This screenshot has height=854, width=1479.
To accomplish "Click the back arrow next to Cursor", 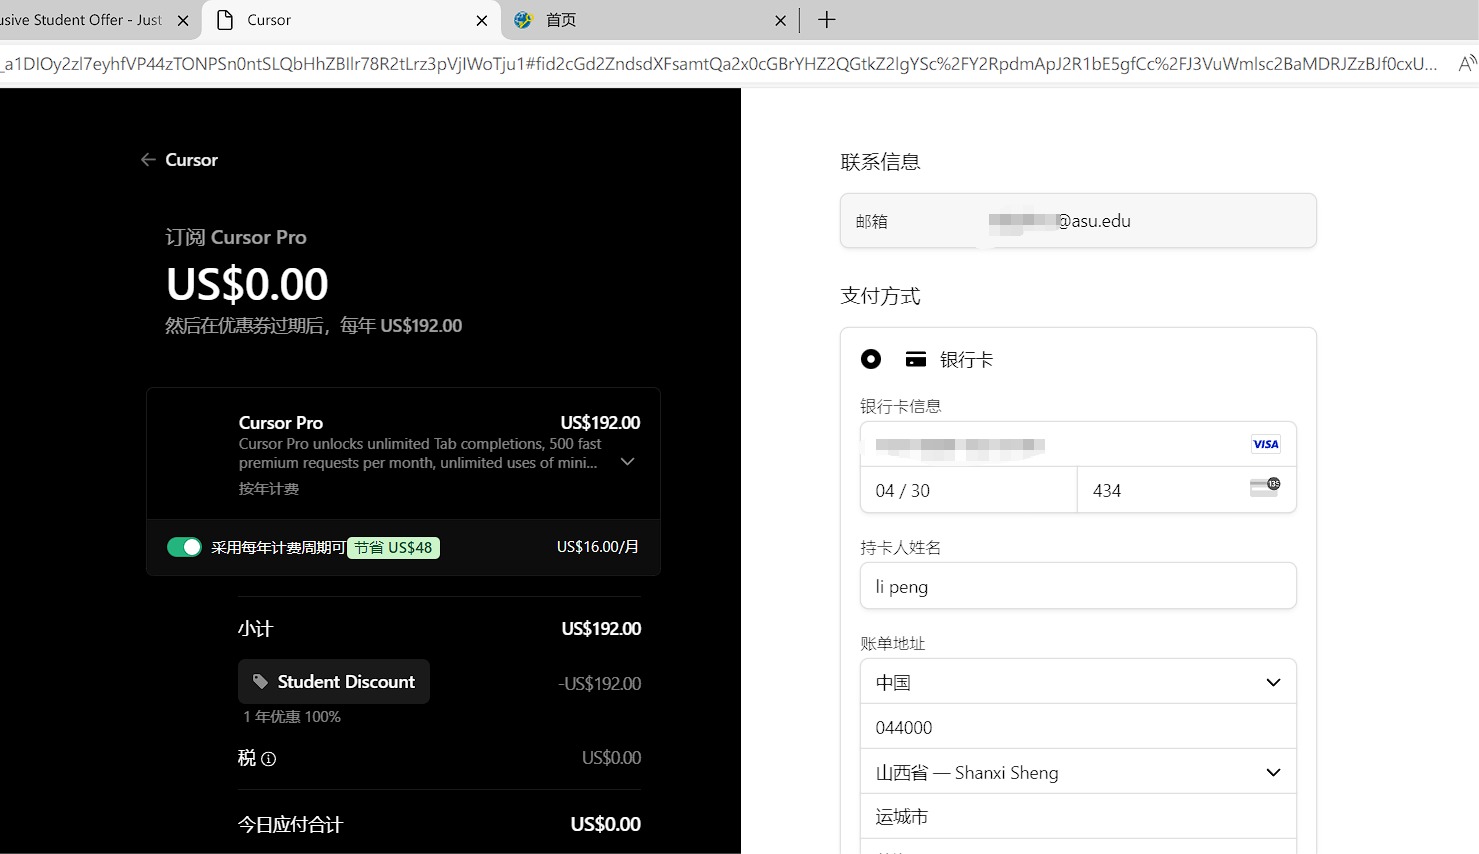I will (x=148, y=160).
